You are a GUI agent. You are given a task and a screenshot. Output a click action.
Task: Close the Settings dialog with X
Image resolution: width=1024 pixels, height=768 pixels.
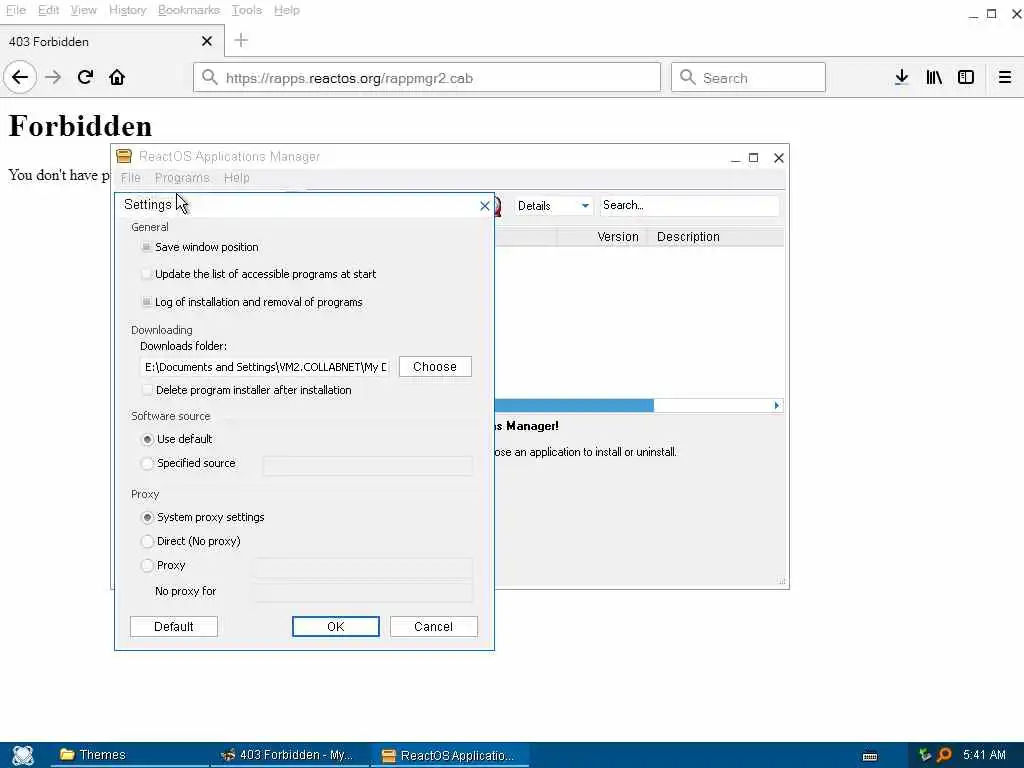(x=485, y=206)
